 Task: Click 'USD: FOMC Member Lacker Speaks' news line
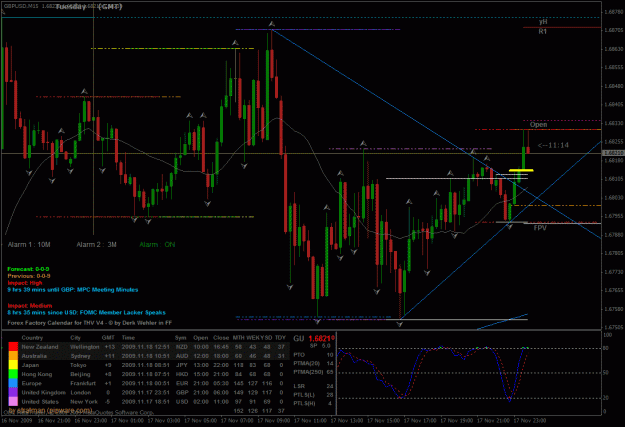tap(86, 313)
